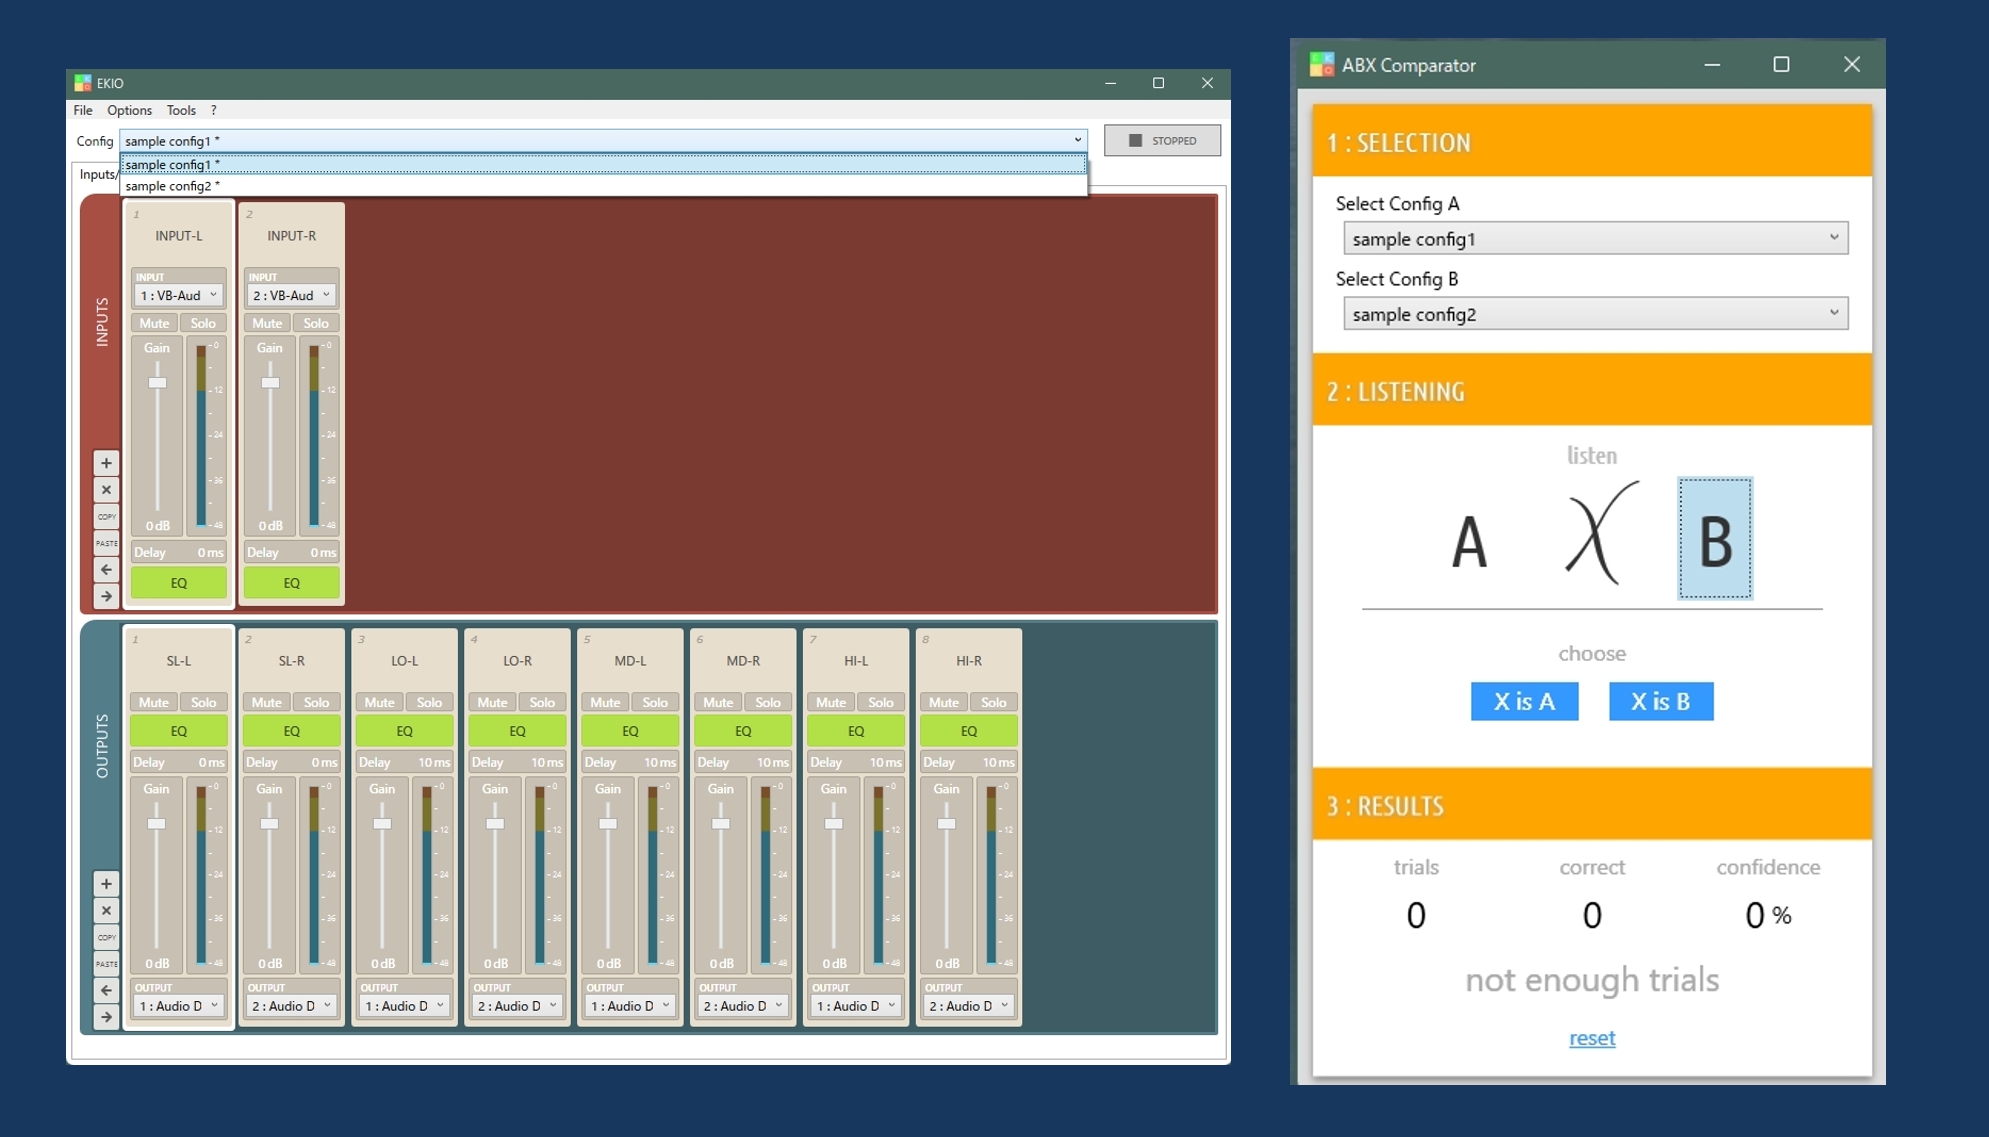Mute the INPUT-R channel
This screenshot has height=1137, width=1989.
pos(267,323)
